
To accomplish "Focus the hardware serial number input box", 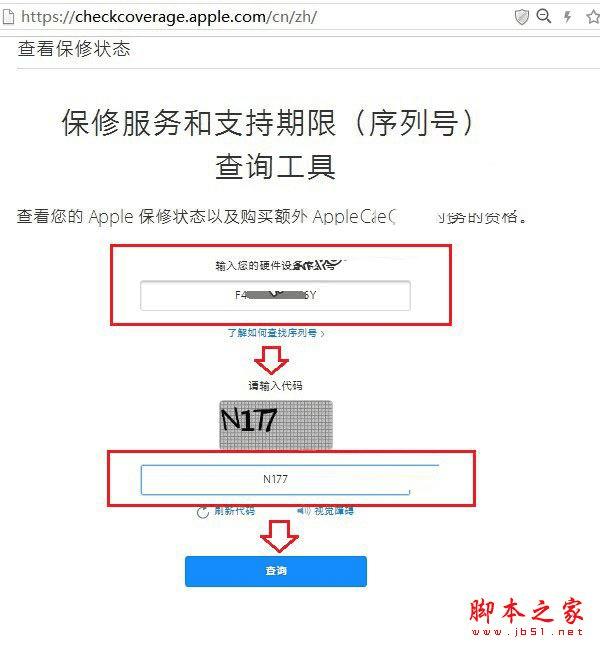I will pyautogui.click(x=275, y=295).
